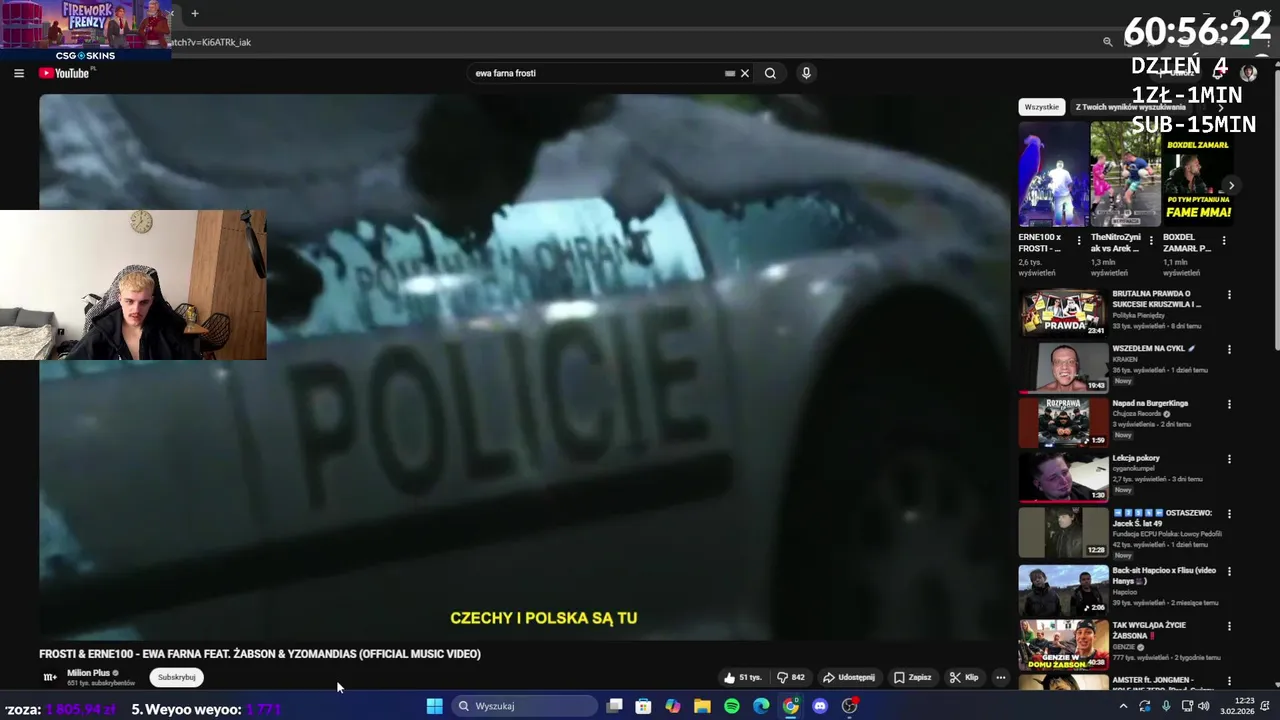Start voice search with the microphone icon
The height and width of the screenshot is (720, 1280).
[x=806, y=73]
